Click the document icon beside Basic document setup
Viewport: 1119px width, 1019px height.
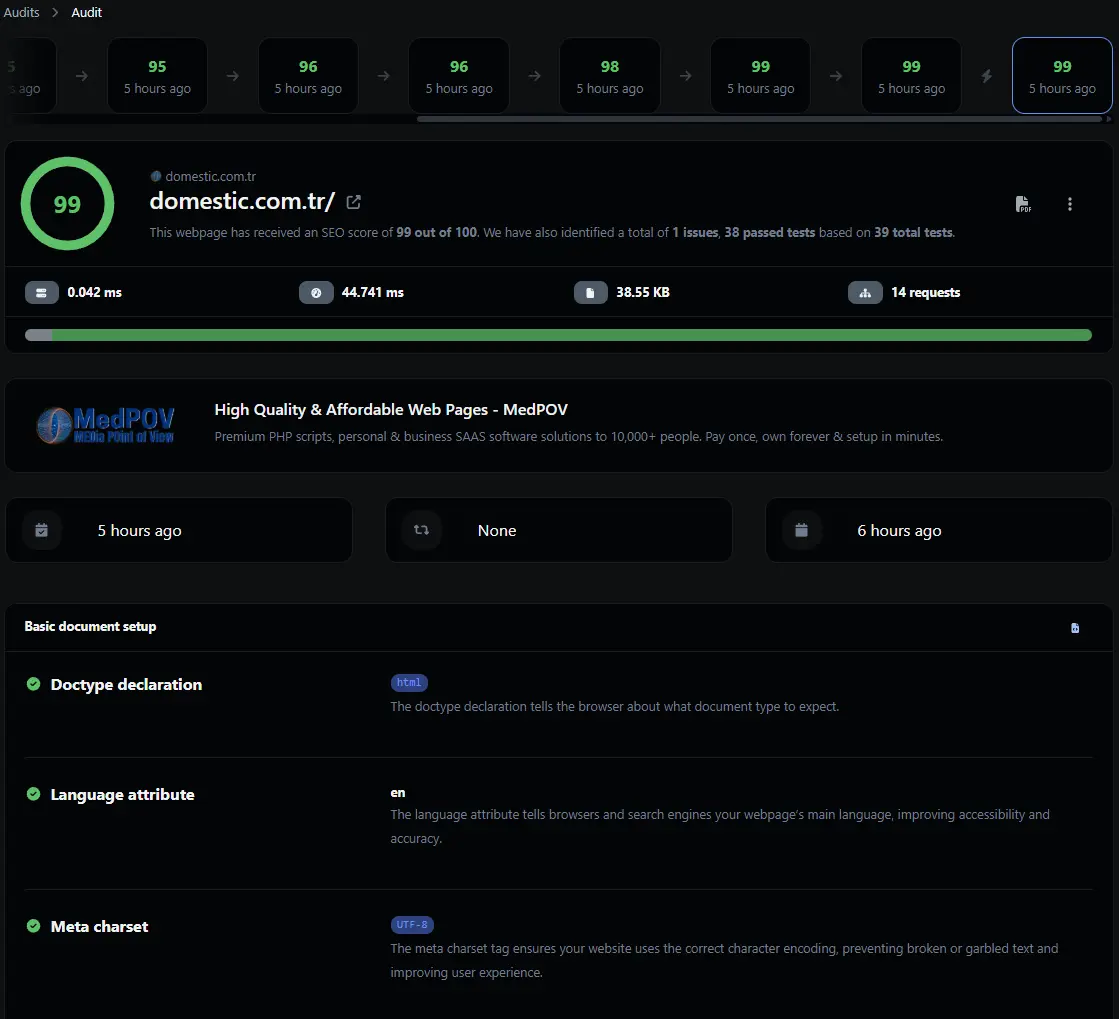[1075, 627]
